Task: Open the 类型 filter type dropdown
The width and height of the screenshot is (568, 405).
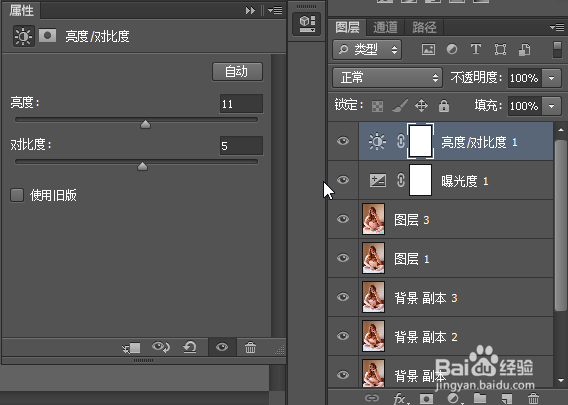Action: pyautogui.click(x=367, y=50)
